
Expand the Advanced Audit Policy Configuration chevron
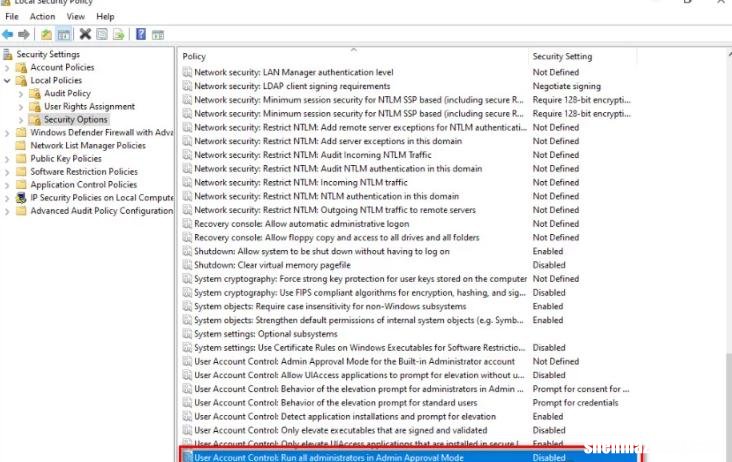pos(7,211)
